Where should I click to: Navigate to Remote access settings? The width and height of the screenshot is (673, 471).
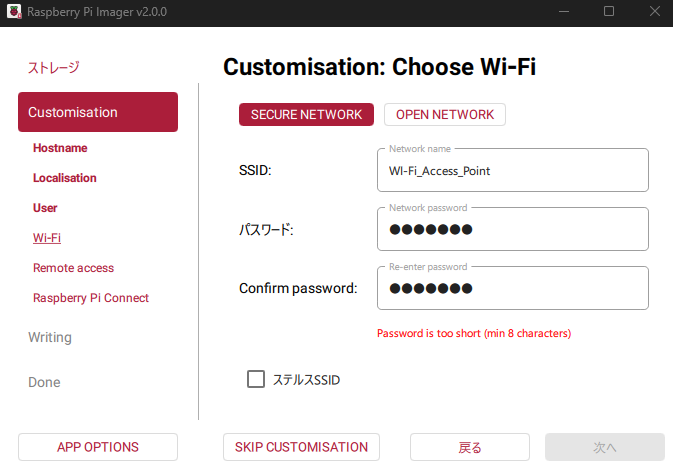coord(73,268)
